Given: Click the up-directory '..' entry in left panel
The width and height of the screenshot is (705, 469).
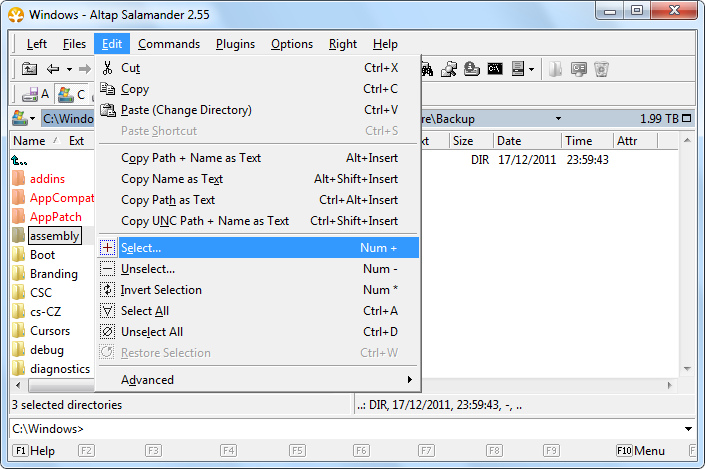Looking at the screenshot, I should click(x=19, y=160).
